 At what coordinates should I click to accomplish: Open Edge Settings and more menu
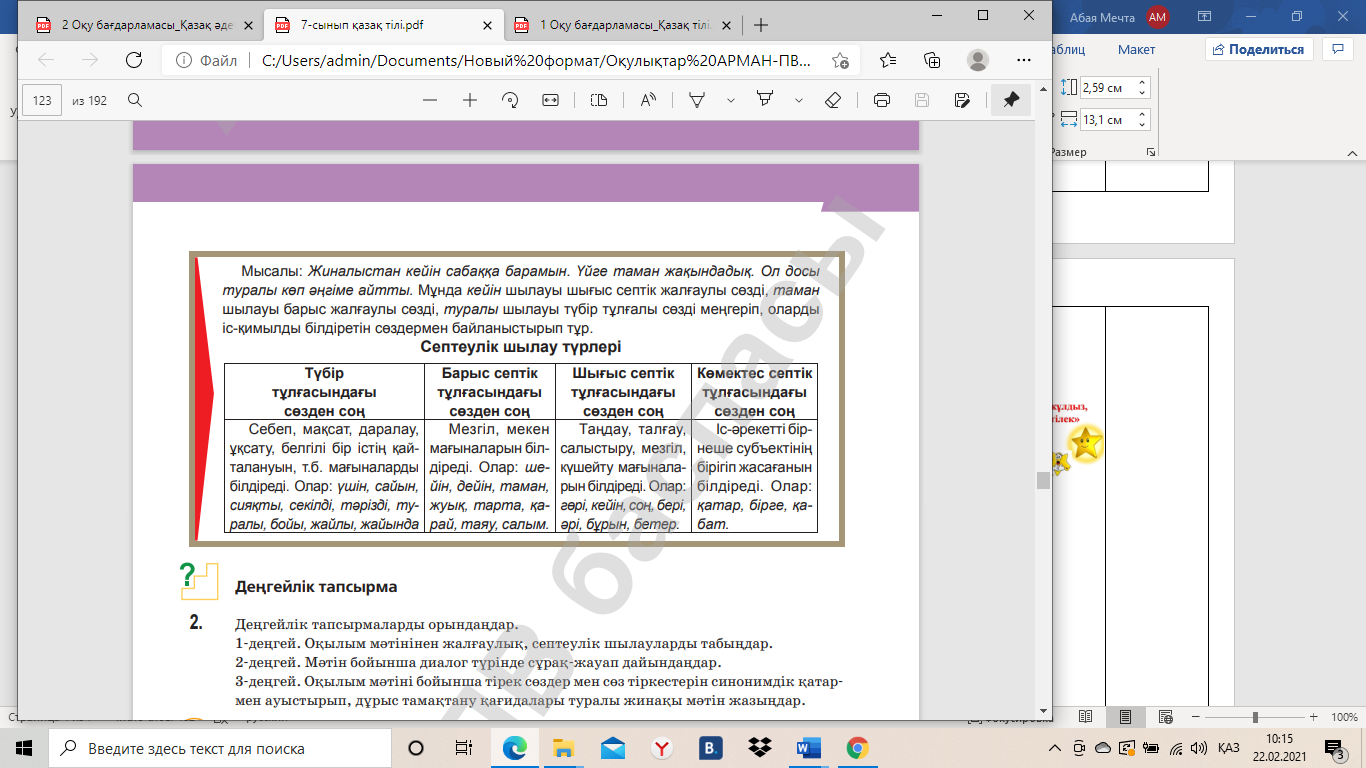1024,60
